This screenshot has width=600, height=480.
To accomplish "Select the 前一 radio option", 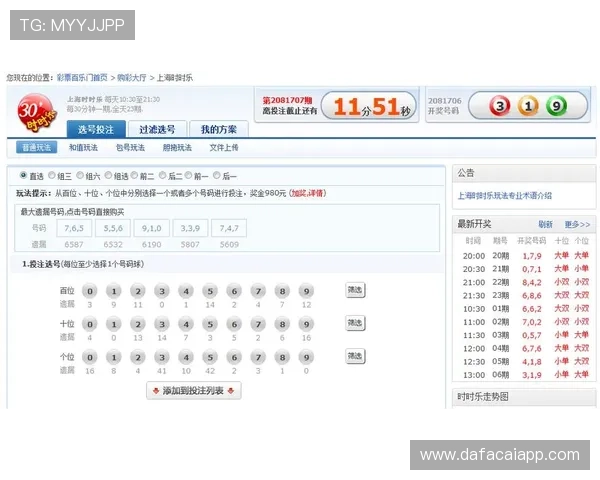I will (x=188, y=175).
